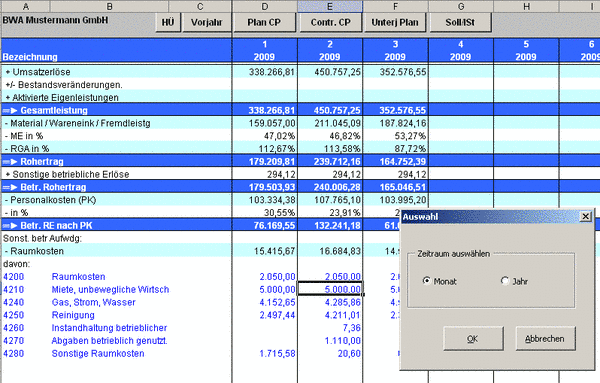Click the Contr. CP button
This screenshot has height=383, width=600.
[330, 23]
